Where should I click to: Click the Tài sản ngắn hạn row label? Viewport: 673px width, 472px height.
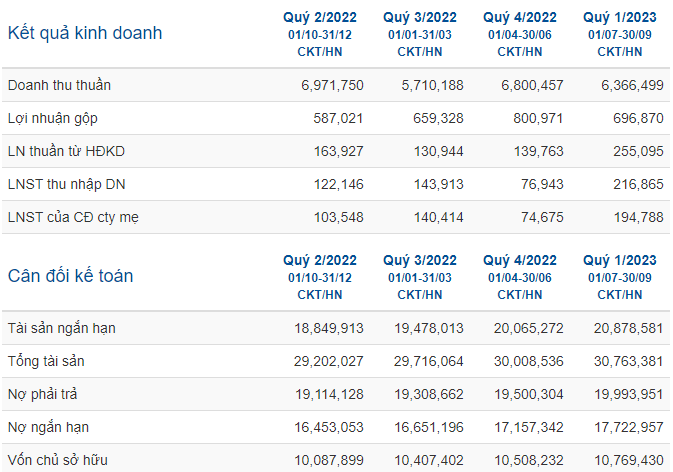click(62, 328)
